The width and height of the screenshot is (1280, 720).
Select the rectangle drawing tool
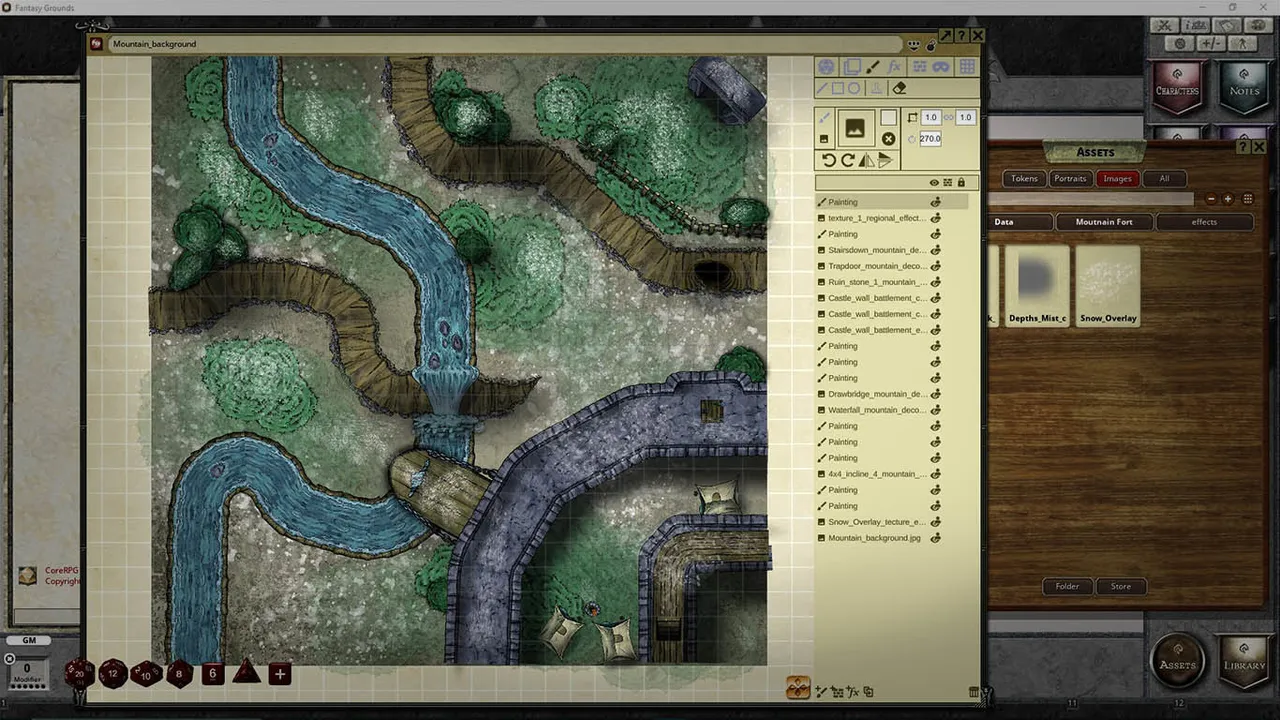coord(838,88)
